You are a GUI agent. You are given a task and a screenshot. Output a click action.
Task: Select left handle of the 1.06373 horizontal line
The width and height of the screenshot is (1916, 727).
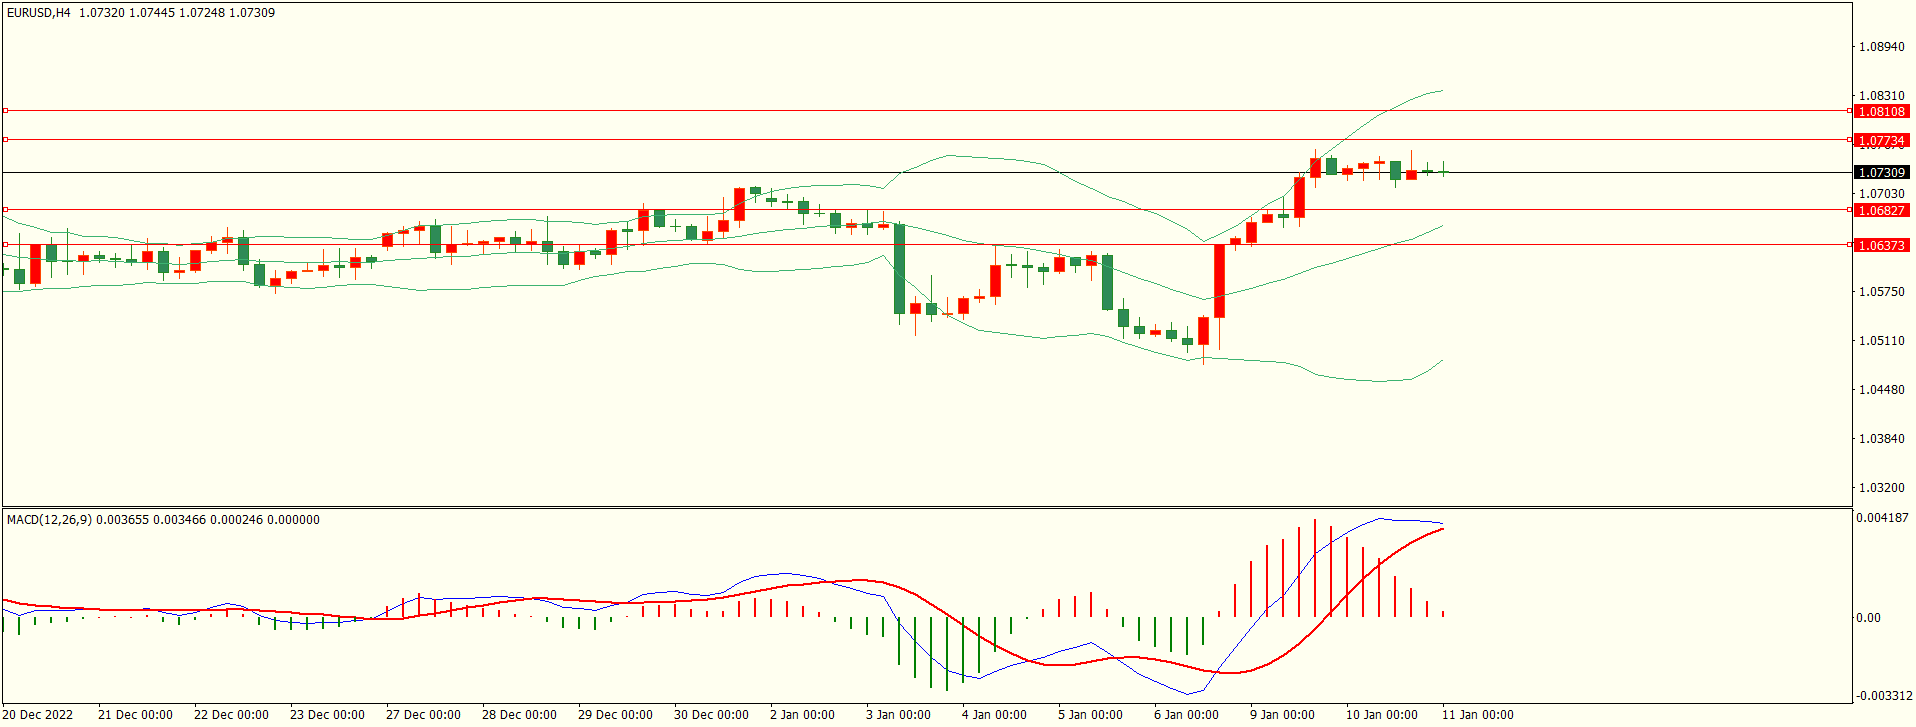click(5, 245)
